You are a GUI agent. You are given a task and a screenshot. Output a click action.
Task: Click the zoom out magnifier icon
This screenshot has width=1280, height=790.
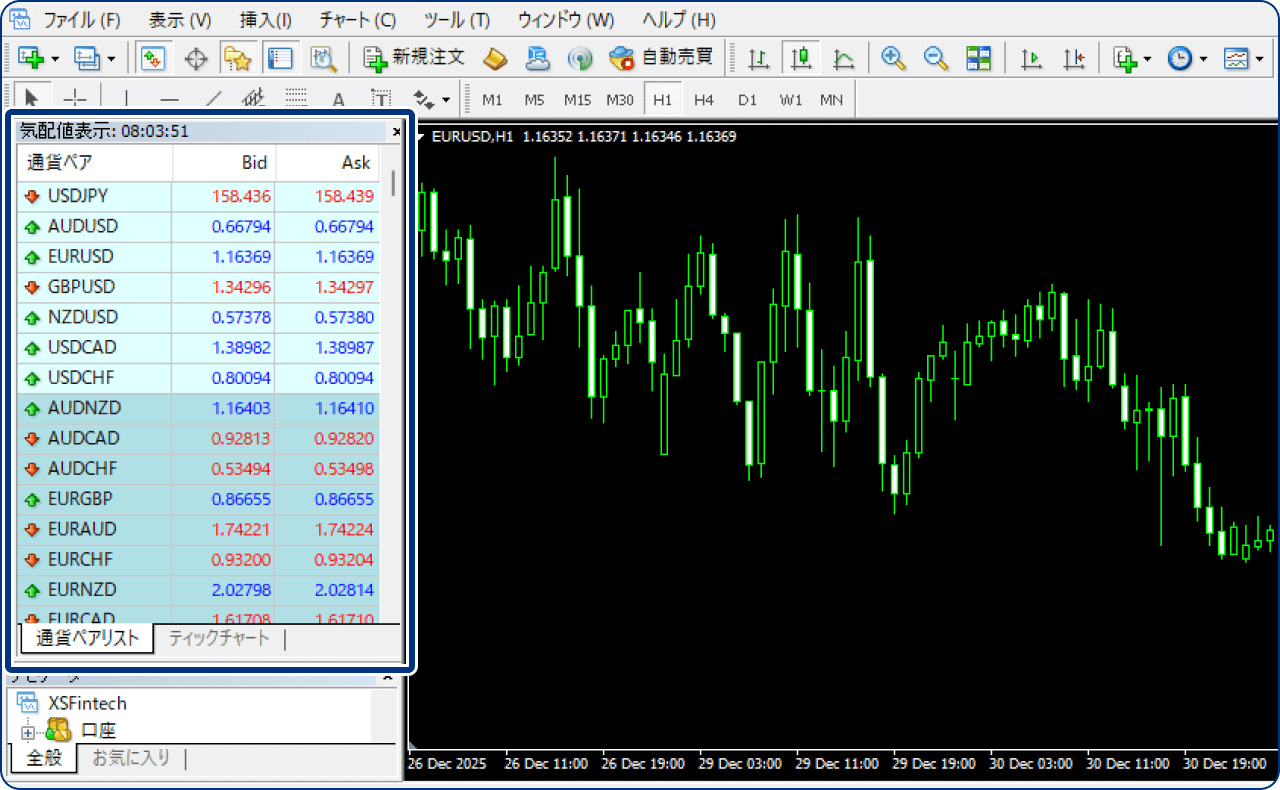[935, 58]
